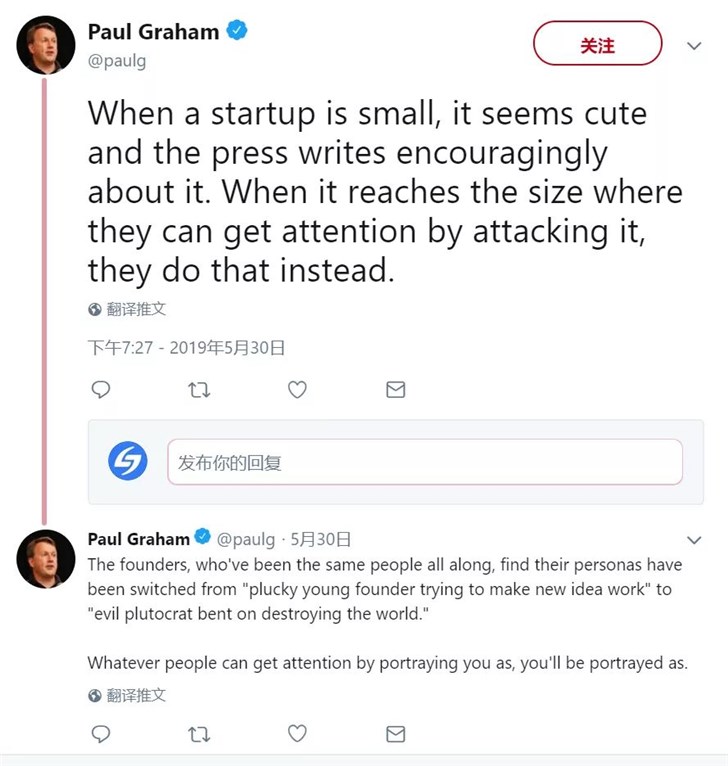Translate the second tweet via 翻译推文
The width and height of the screenshot is (728, 766).
coord(136,695)
